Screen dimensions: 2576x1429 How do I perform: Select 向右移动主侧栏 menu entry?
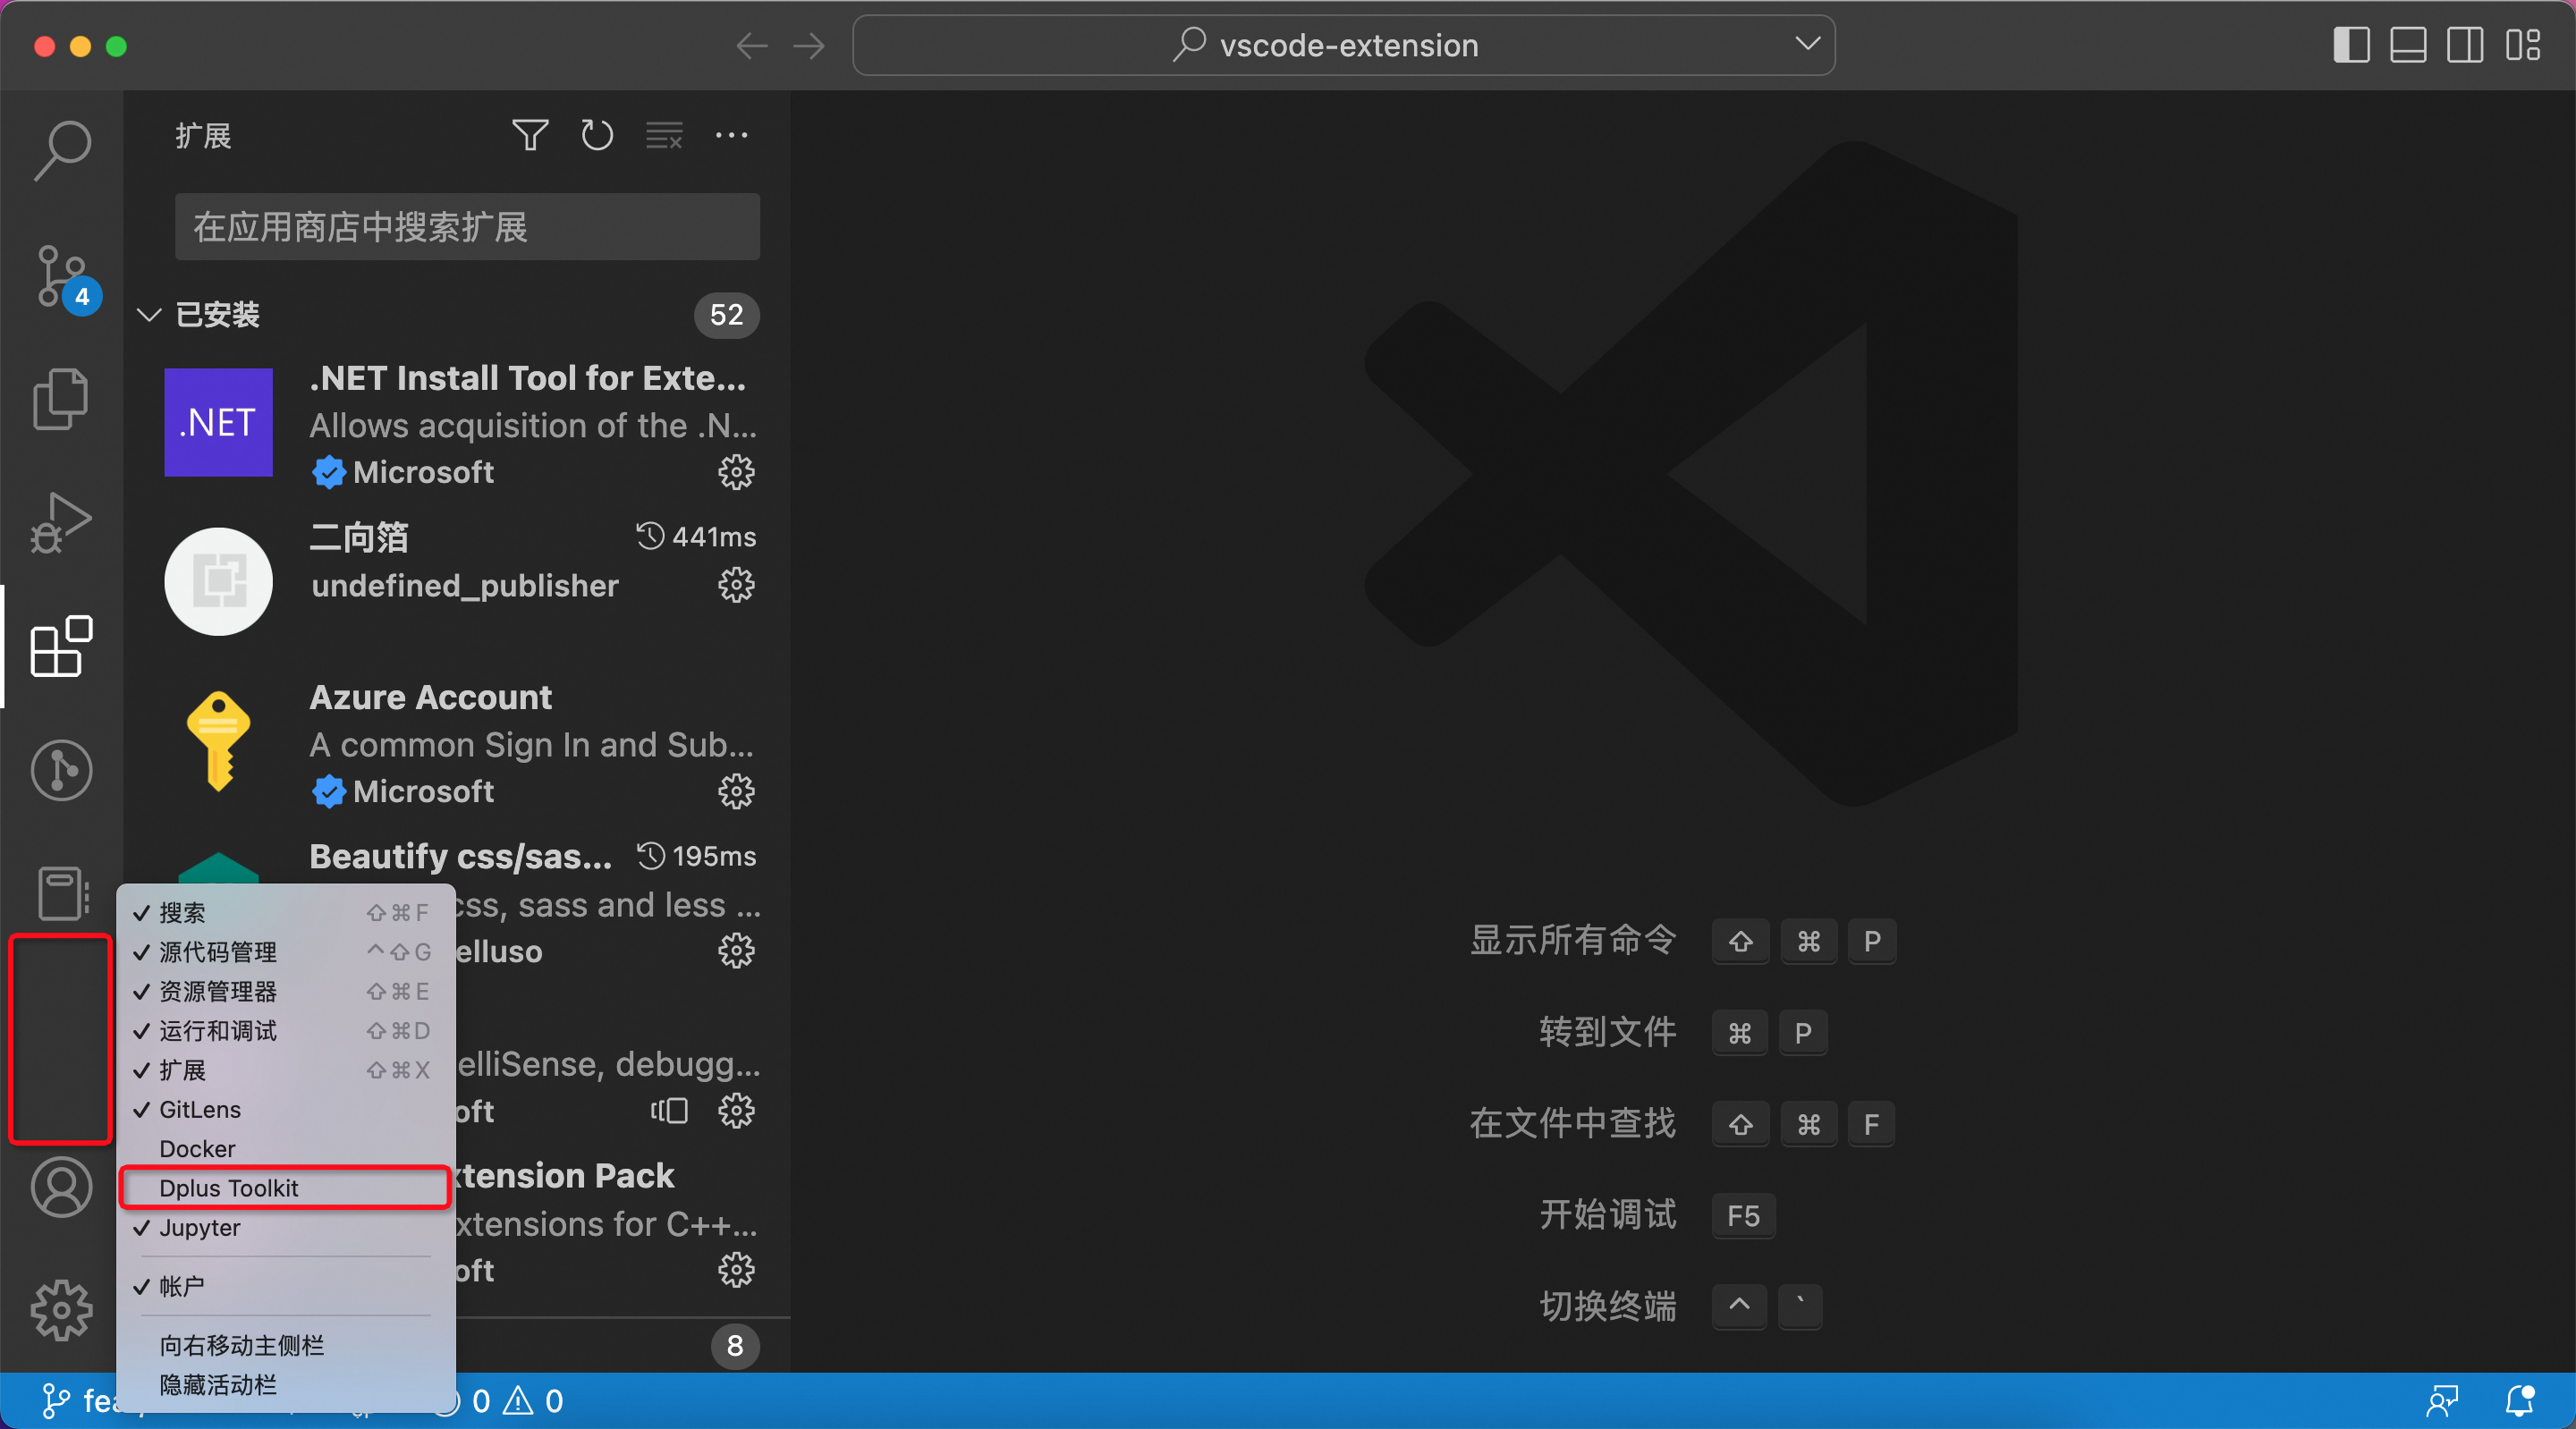point(286,1345)
